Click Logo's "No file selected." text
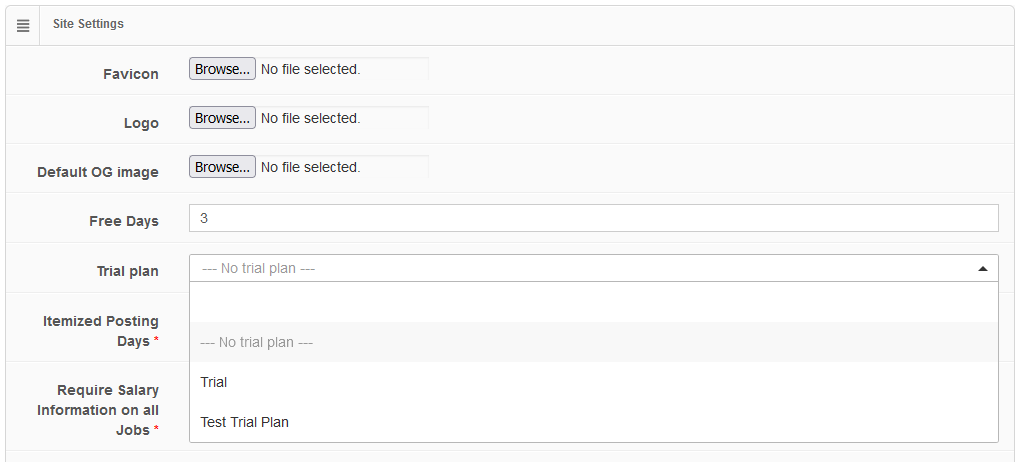 [310, 118]
